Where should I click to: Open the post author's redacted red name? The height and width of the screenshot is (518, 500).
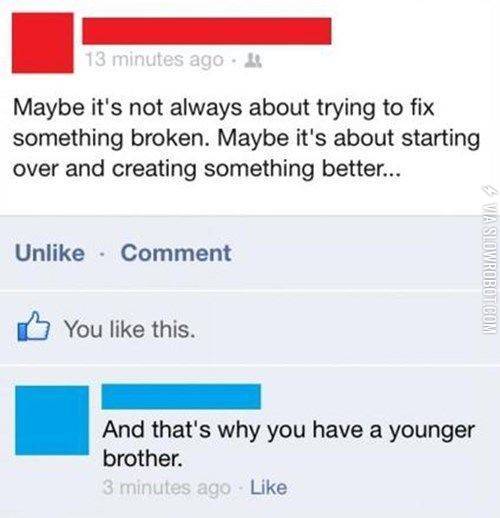pos(207,31)
